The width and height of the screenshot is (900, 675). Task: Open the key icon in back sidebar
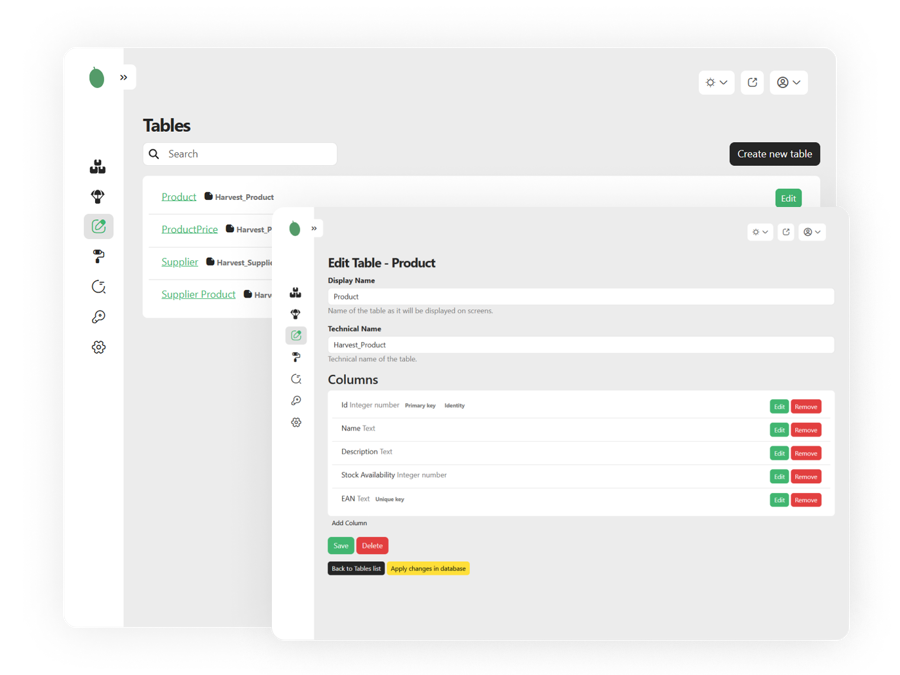click(98, 317)
